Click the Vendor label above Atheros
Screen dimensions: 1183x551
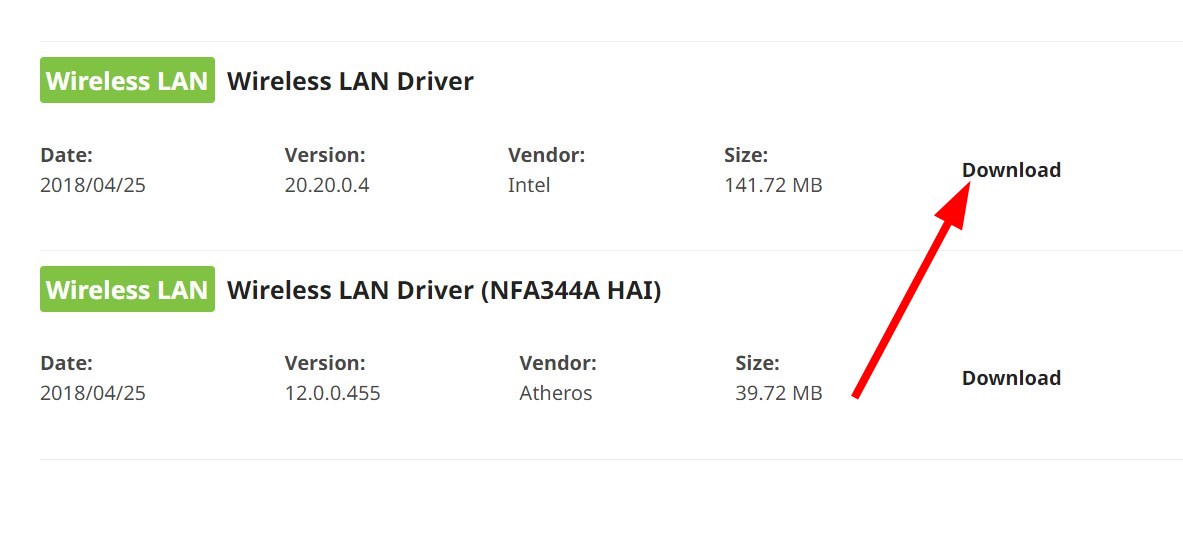558,363
